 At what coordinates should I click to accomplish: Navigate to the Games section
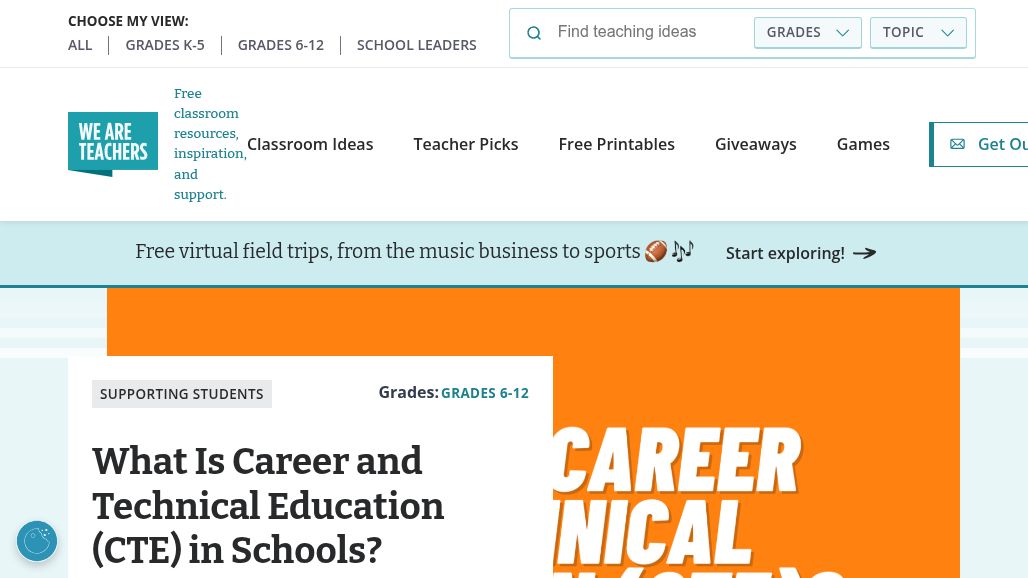(863, 144)
